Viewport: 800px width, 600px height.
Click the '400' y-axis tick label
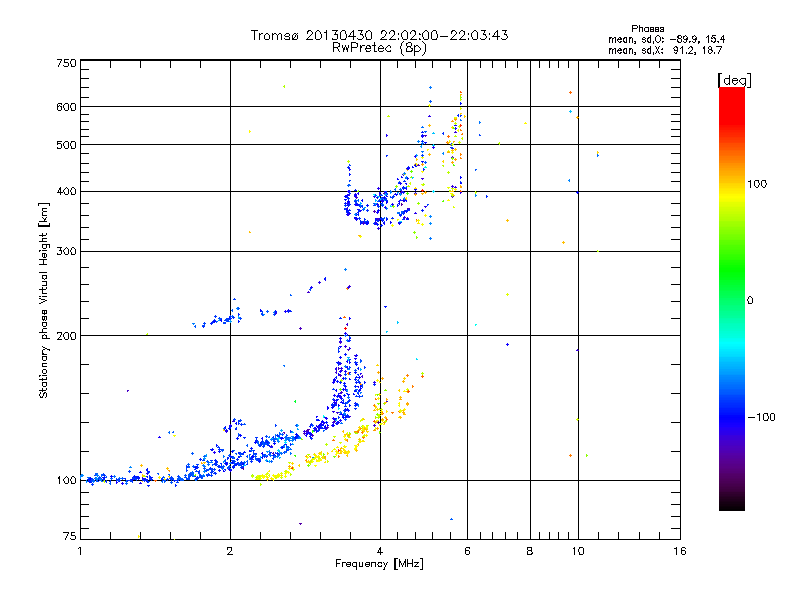[x=66, y=192]
